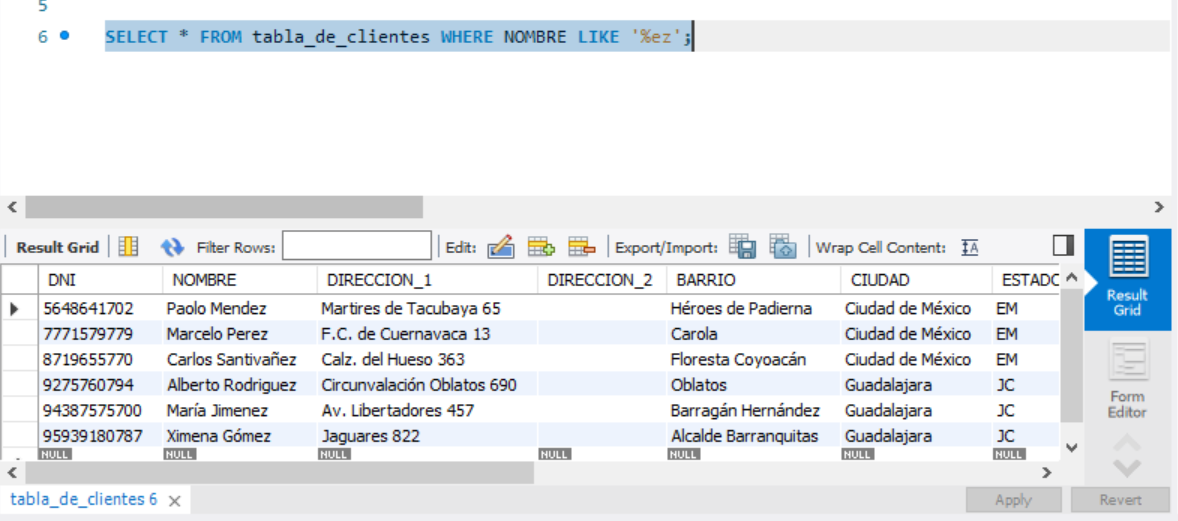Select the tabla_de_clientes 6 result tab
1178x521 pixels.
tap(83, 499)
